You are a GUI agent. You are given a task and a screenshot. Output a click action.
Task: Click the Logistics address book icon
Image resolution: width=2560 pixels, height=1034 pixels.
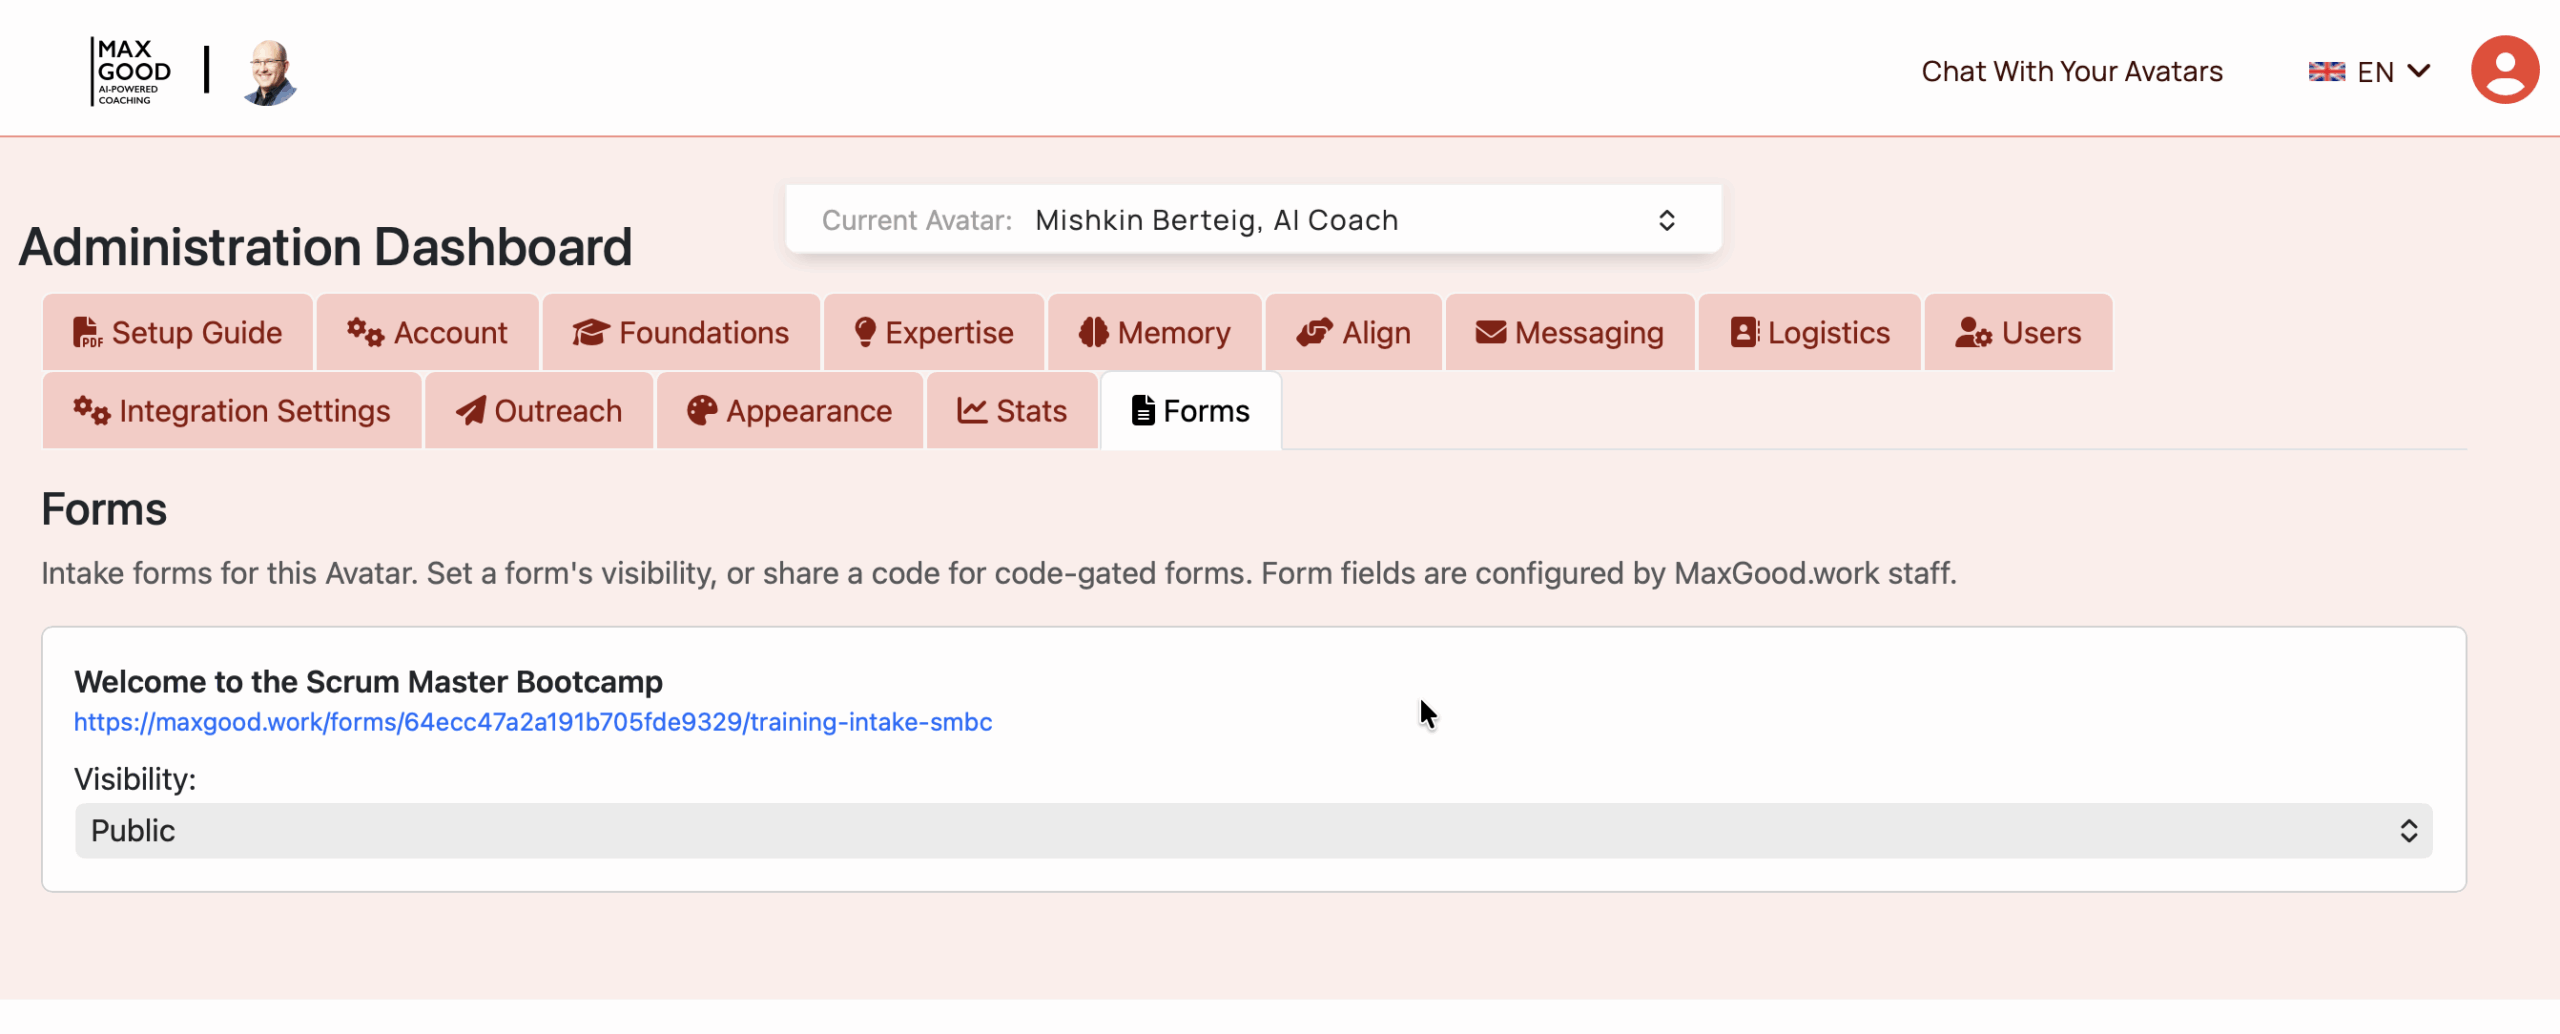(x=1745, y=332)
